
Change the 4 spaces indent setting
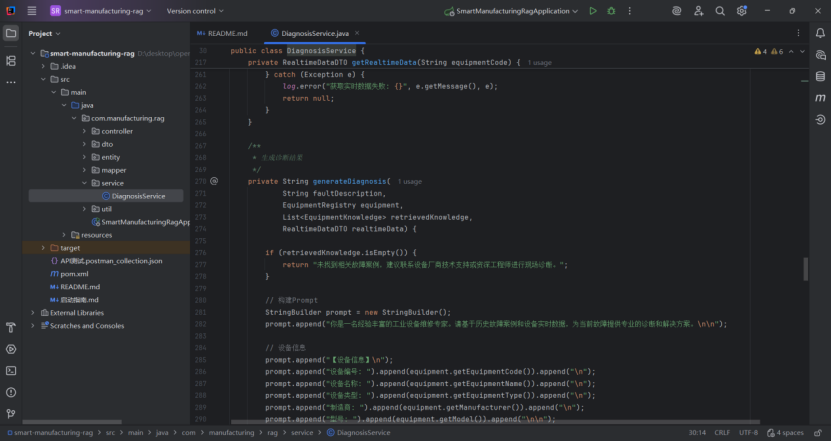pyautogui.click(x=785, y=432)
